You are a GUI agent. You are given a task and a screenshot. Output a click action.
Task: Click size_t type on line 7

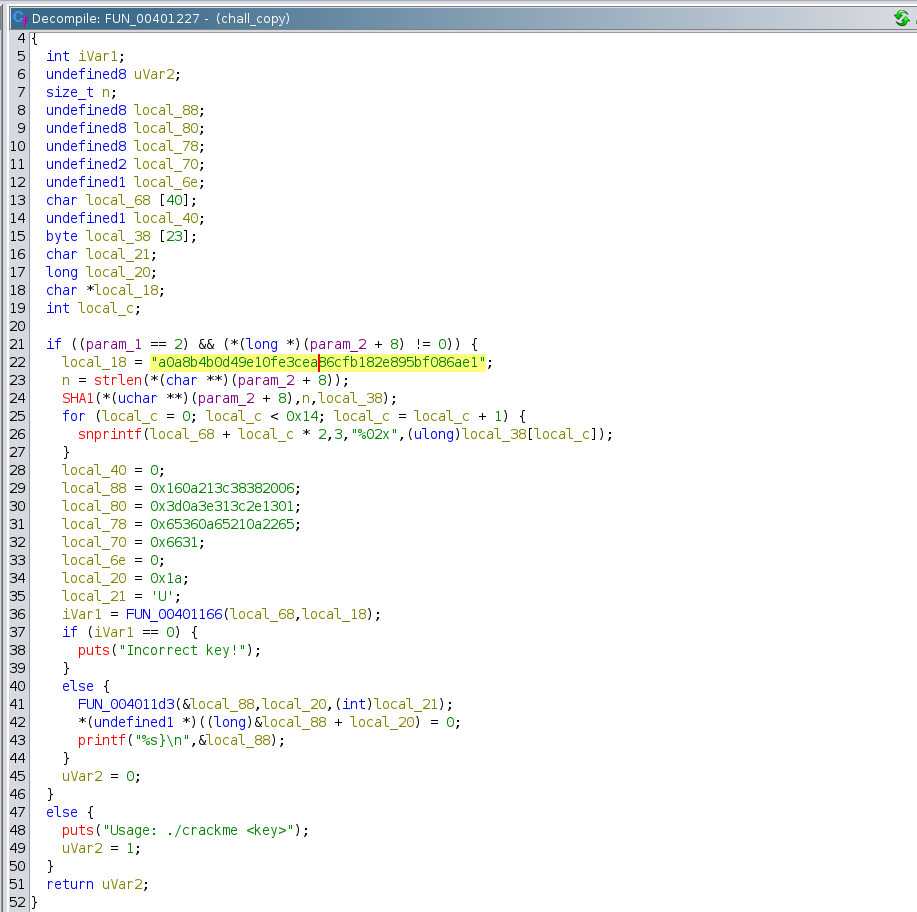click(70, 92)
